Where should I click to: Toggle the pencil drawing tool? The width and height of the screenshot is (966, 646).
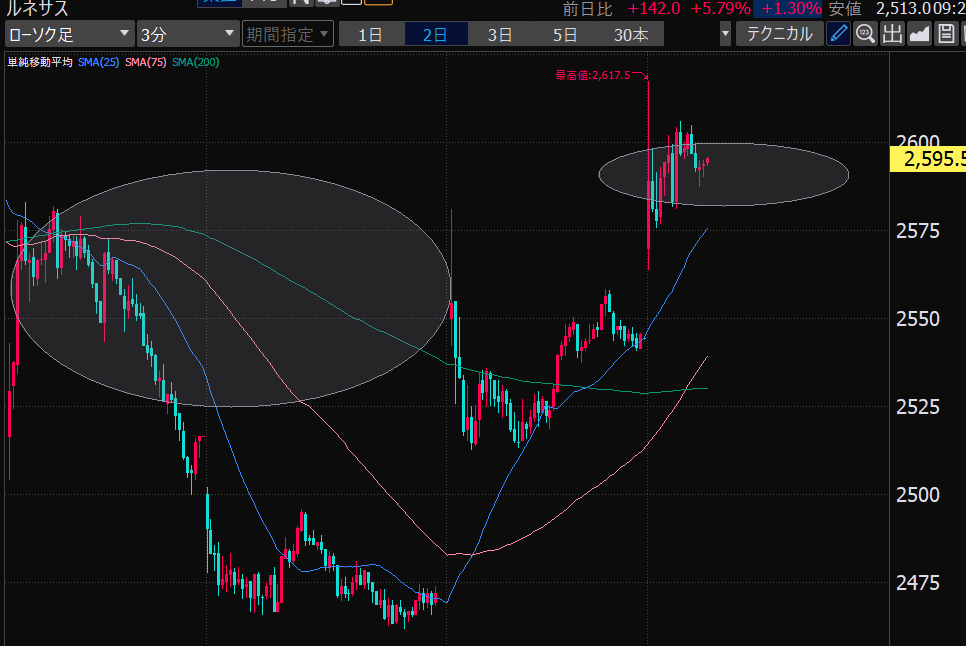(x=839, y=34)
